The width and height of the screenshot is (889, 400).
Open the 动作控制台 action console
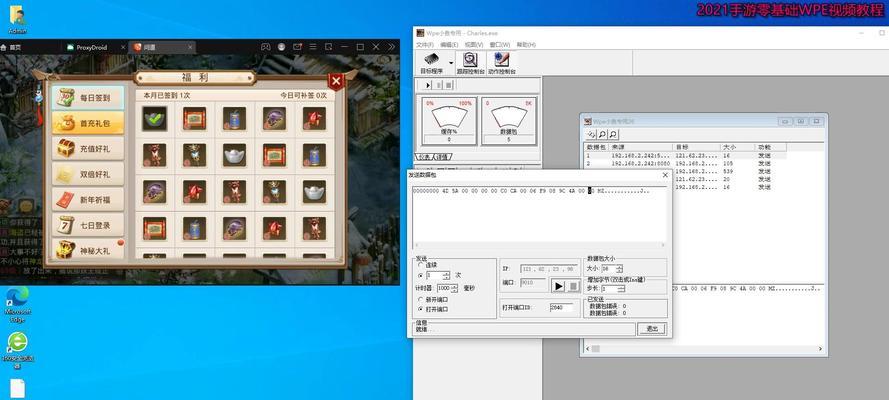[x=502, y=60]
